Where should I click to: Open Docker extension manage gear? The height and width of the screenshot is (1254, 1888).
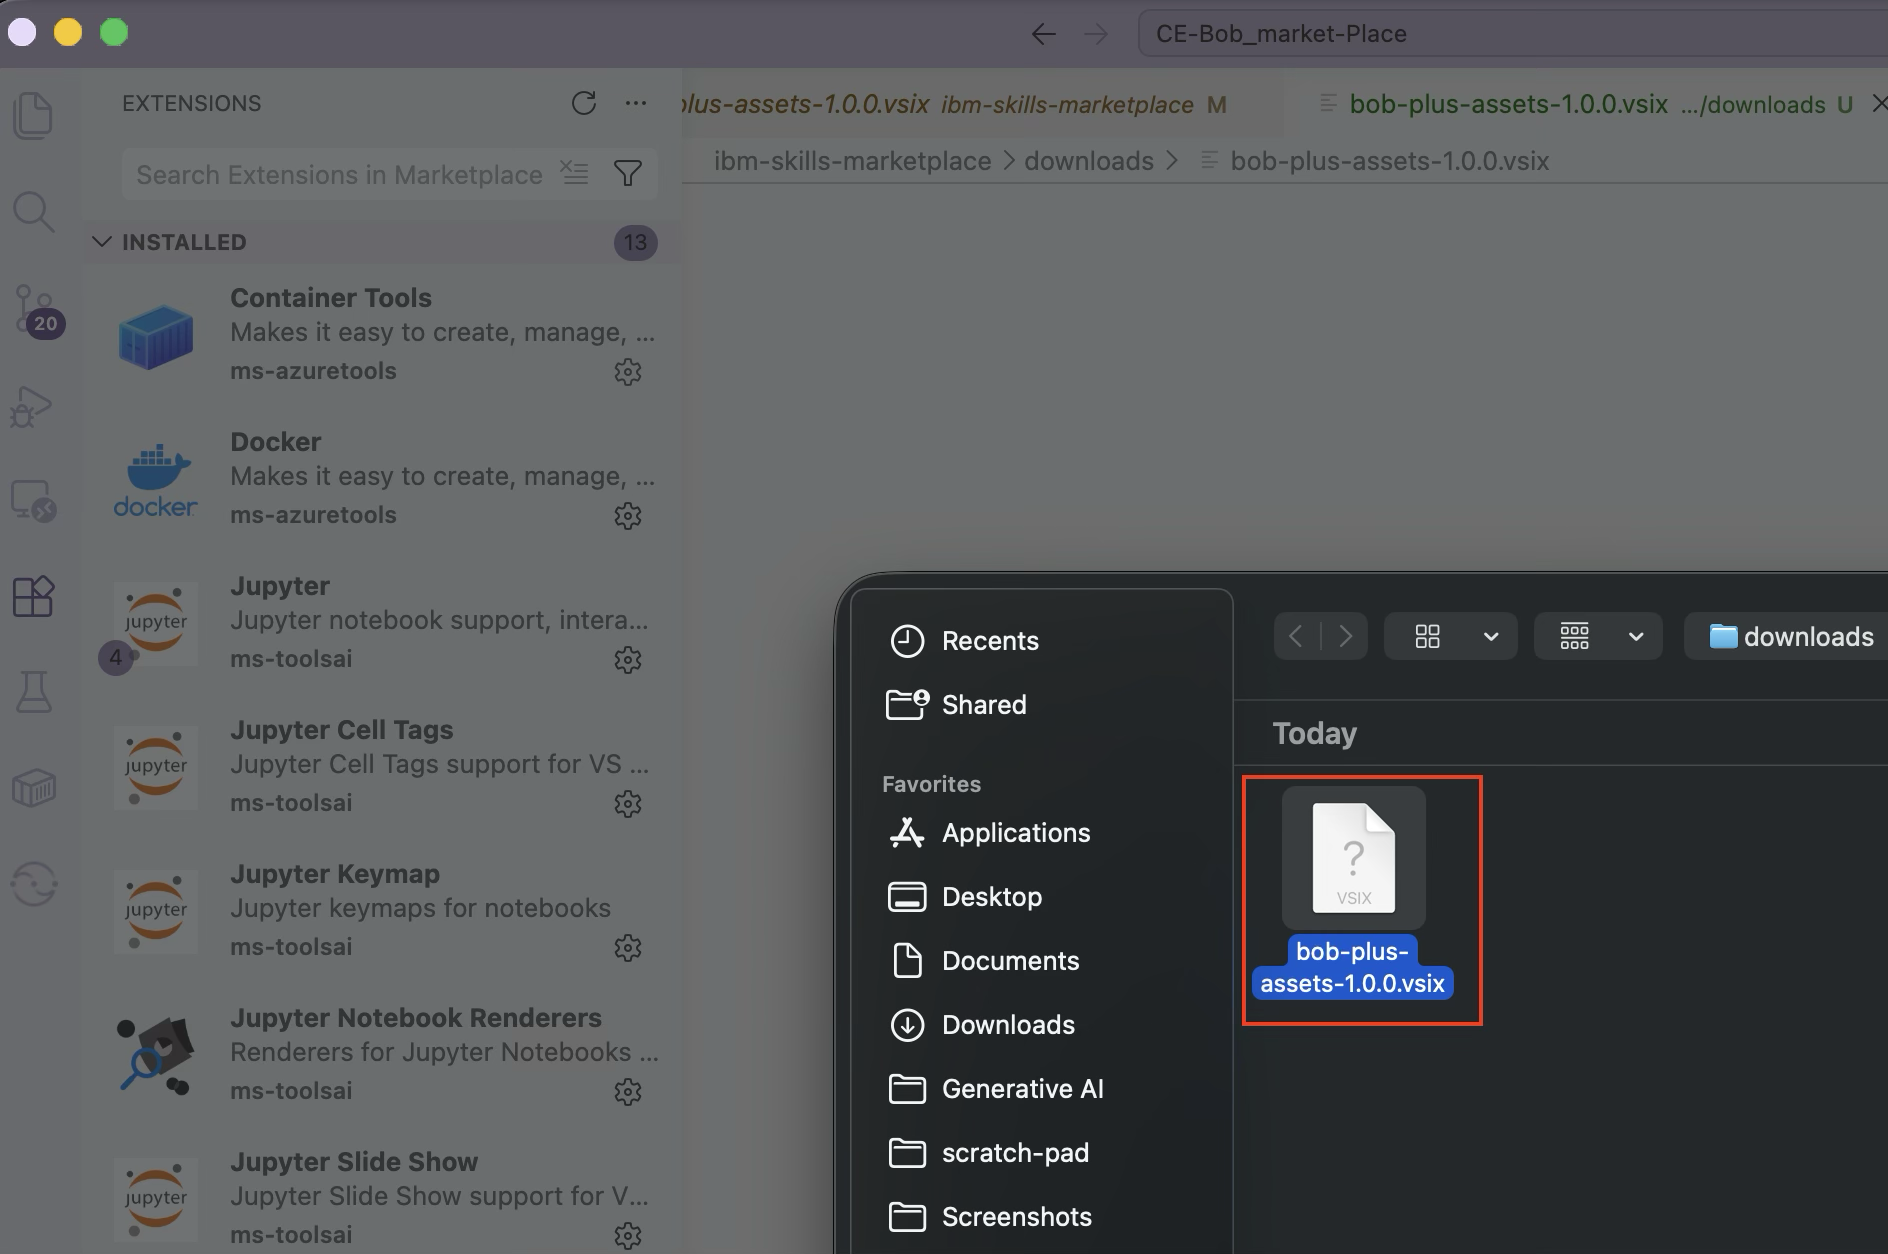pyautogui.click(x=627, y=516)
